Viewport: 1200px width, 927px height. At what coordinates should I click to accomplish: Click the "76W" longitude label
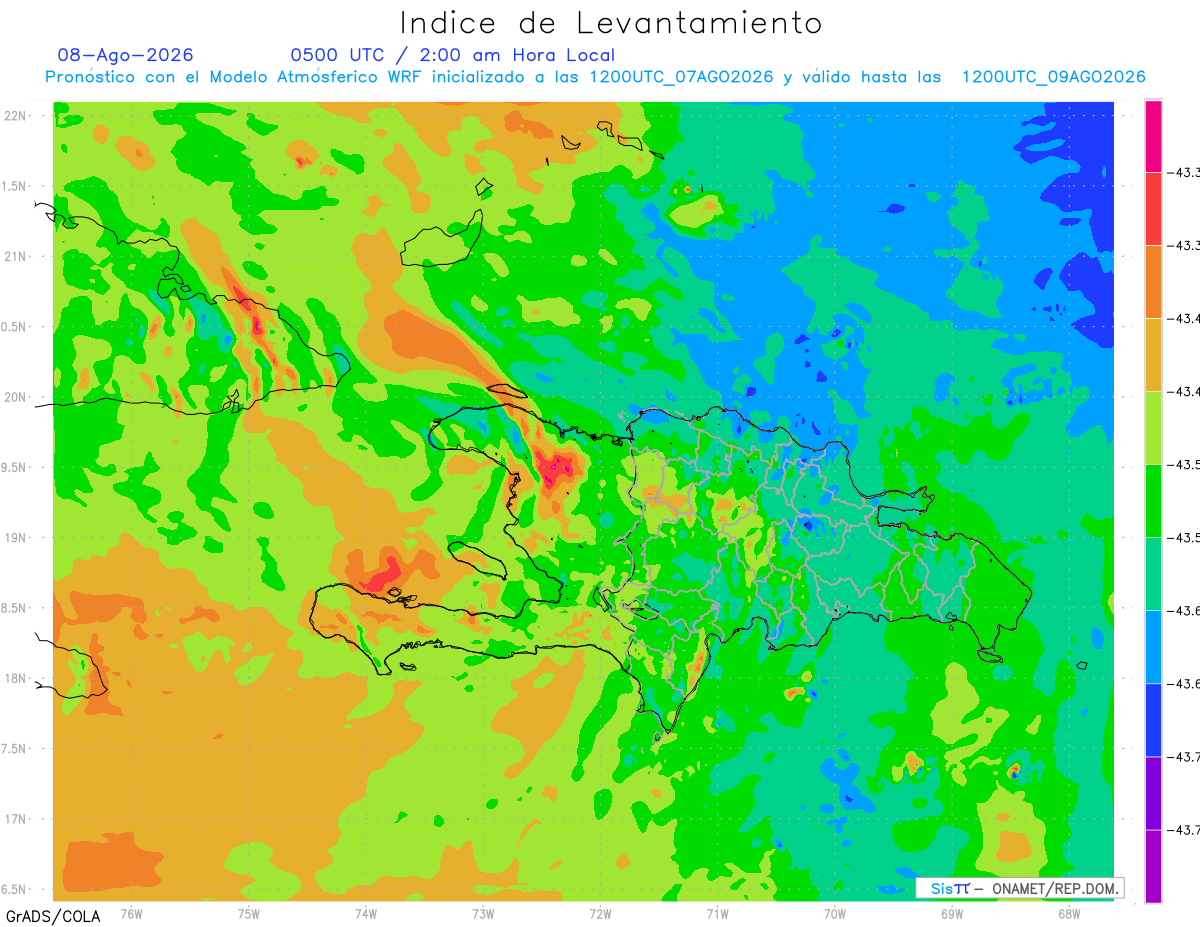click(131, 912)
